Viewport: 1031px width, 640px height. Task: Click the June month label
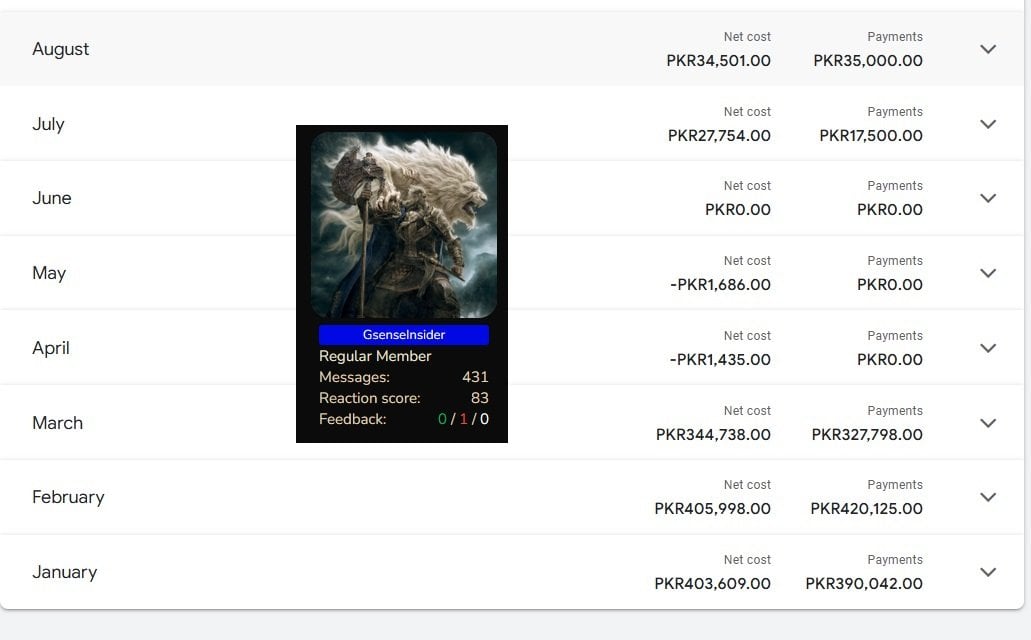tap(51, 198)
